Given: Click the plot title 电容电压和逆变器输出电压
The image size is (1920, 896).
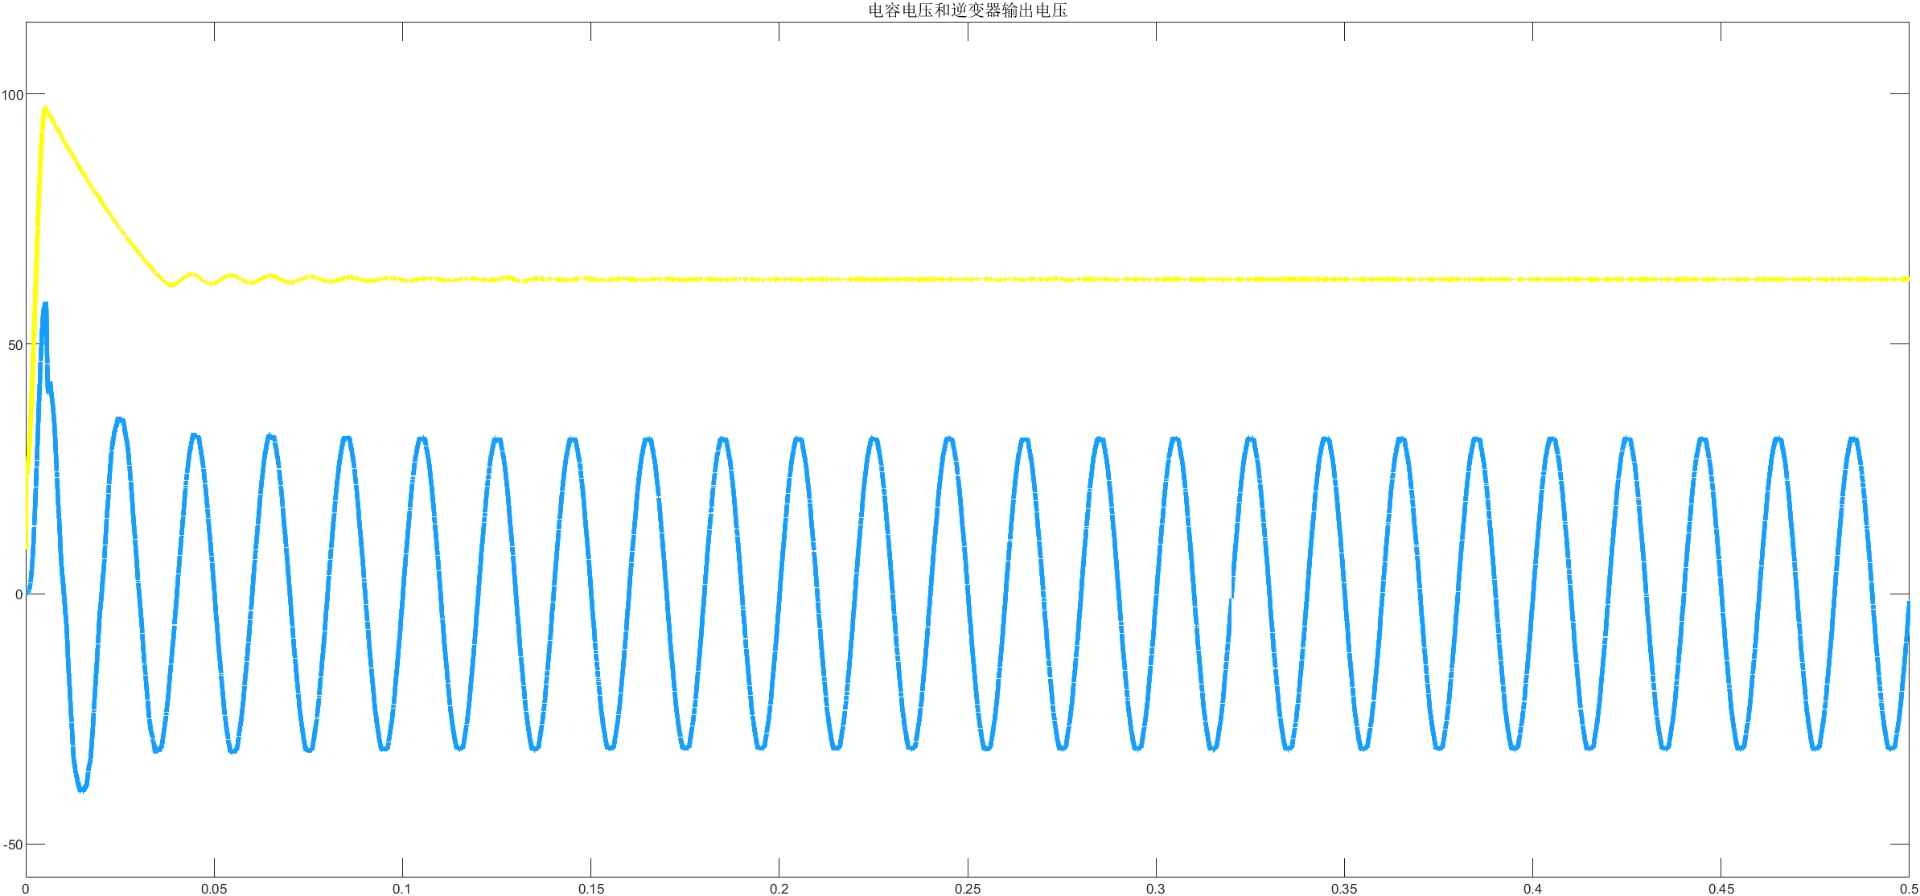Looking at the screenshot, I should click(967, 10).
